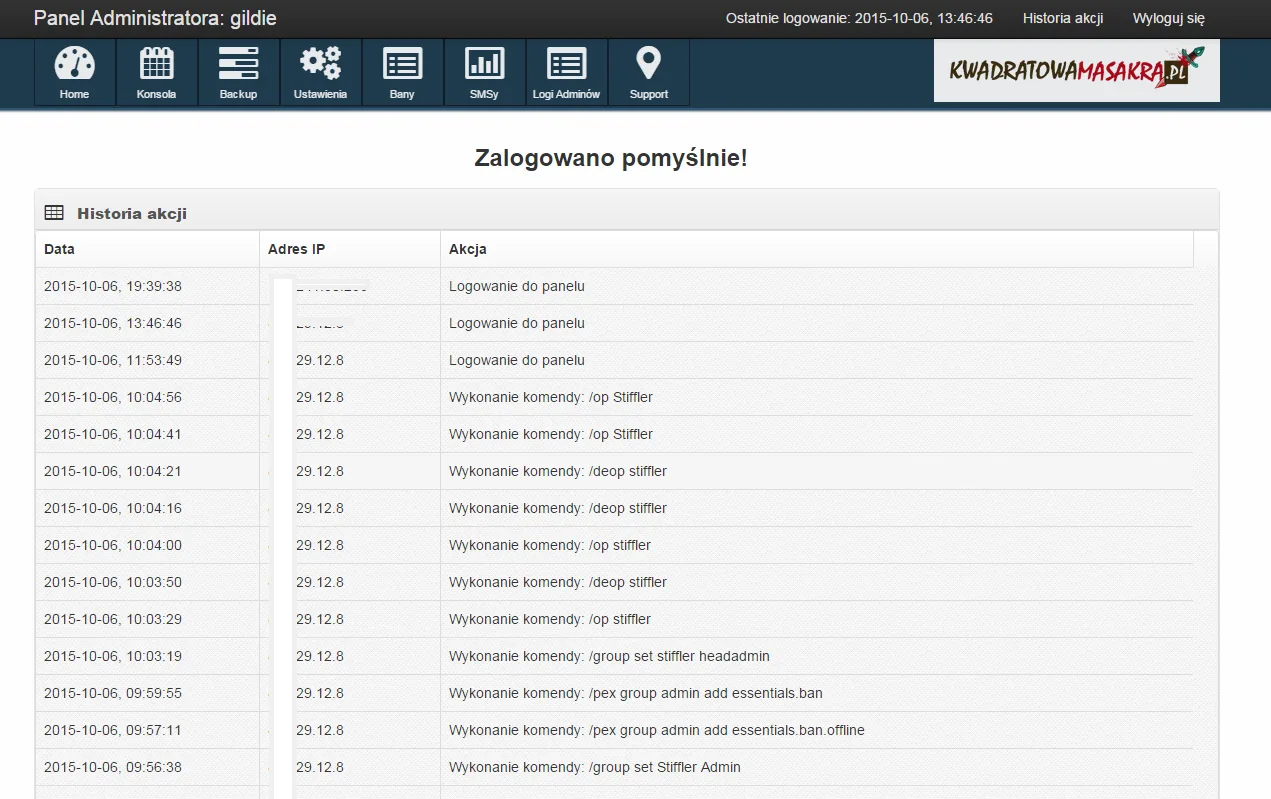Select date 2015-10-06, 10:03:50
Image resolution: width=1271 pixels, height=799 pixels.
pos(113,582)
